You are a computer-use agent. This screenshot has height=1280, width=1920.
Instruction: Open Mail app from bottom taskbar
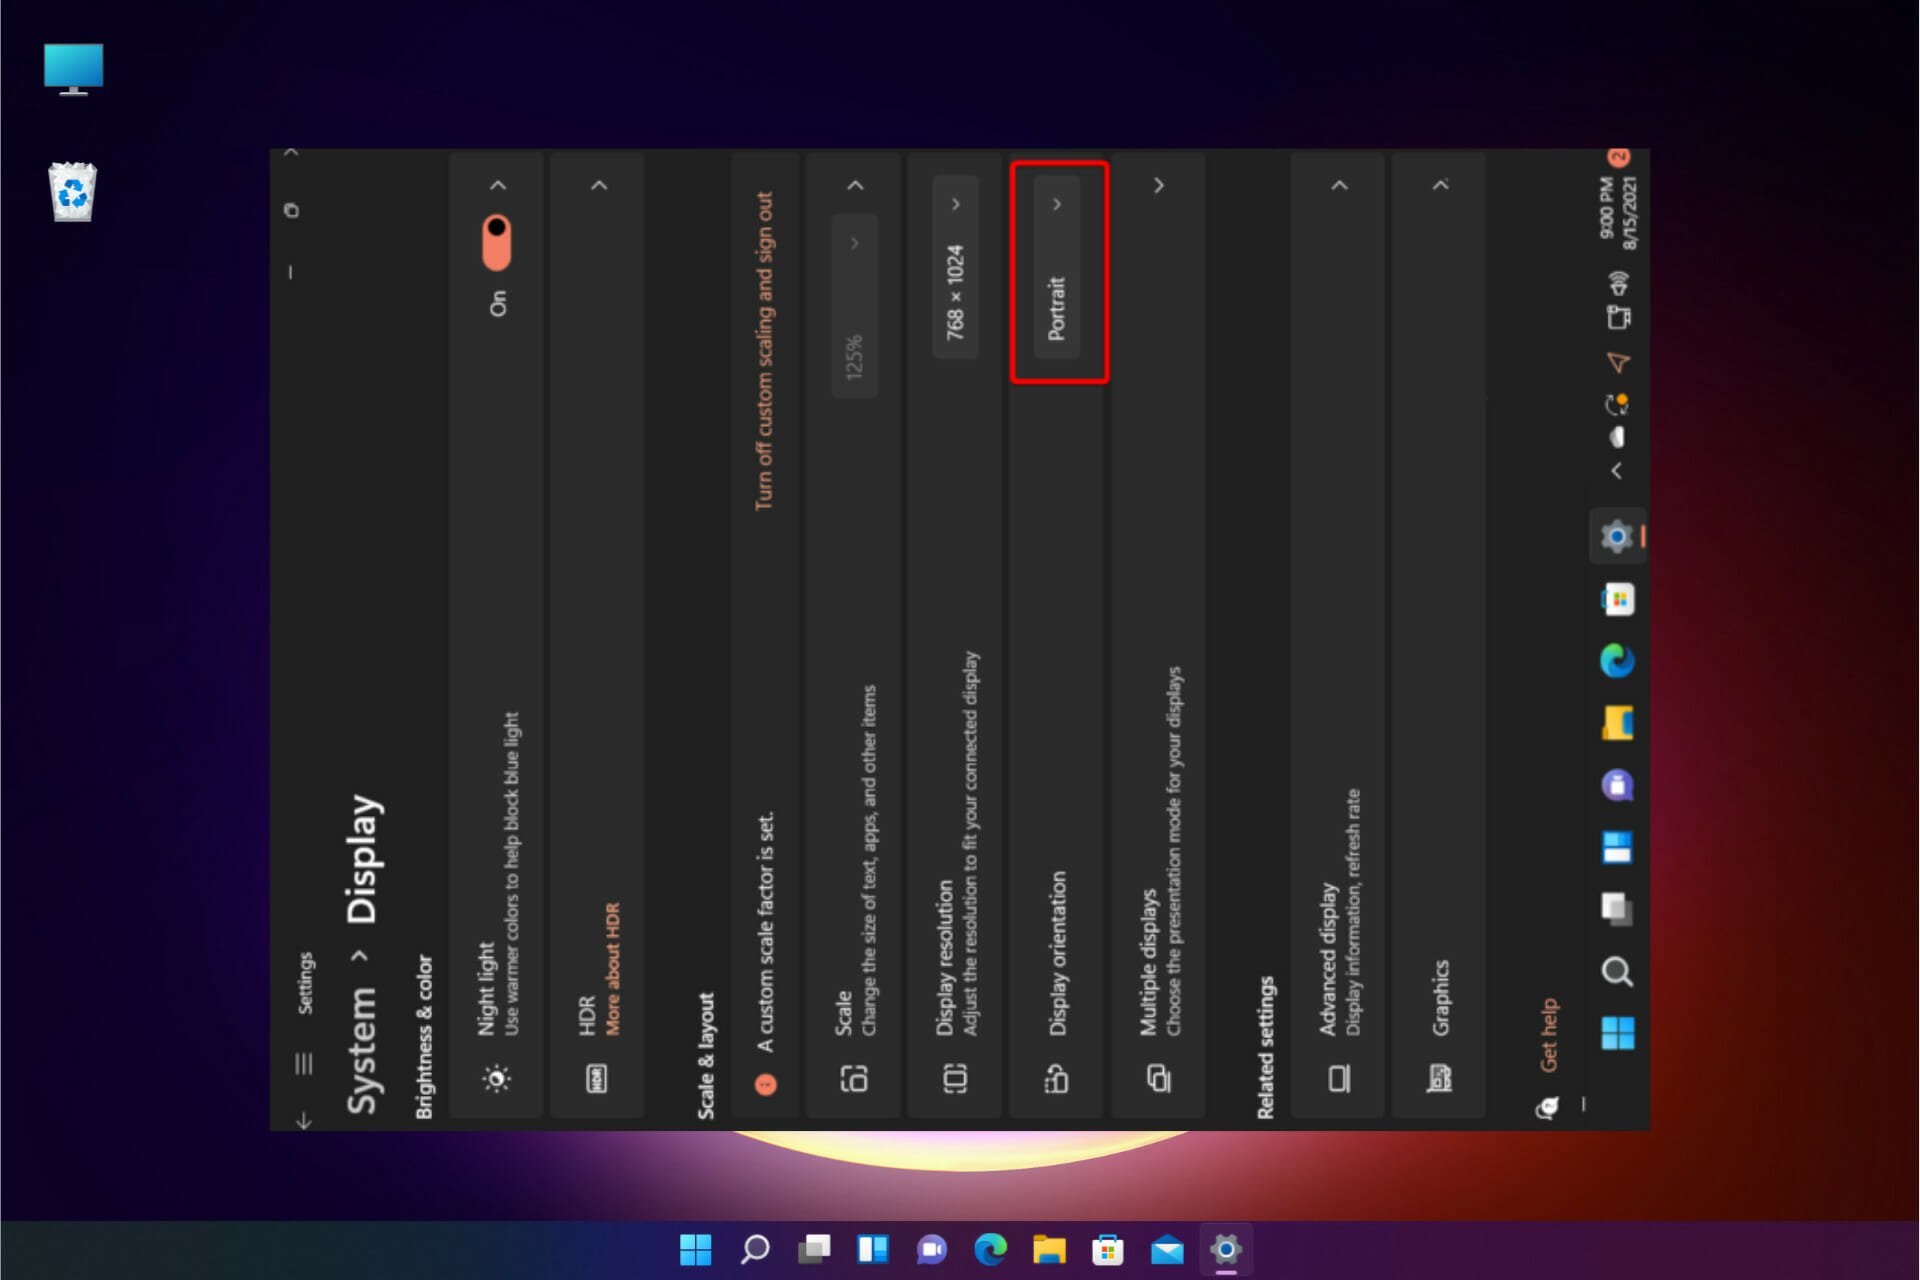click(x=1167, y=1249)
